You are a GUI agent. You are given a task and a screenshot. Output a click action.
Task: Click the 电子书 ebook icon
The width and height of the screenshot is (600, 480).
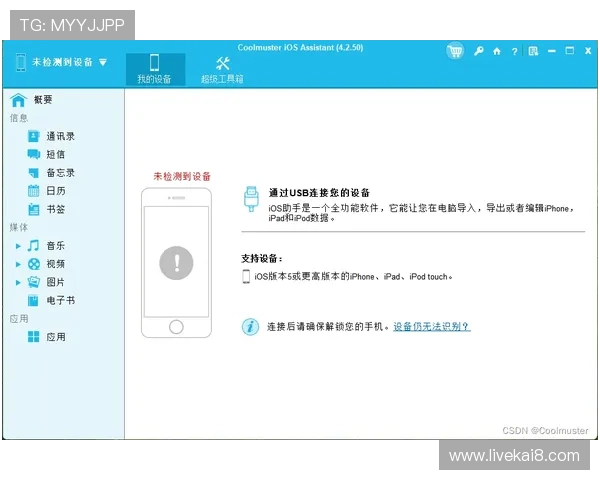coord(34,300)
